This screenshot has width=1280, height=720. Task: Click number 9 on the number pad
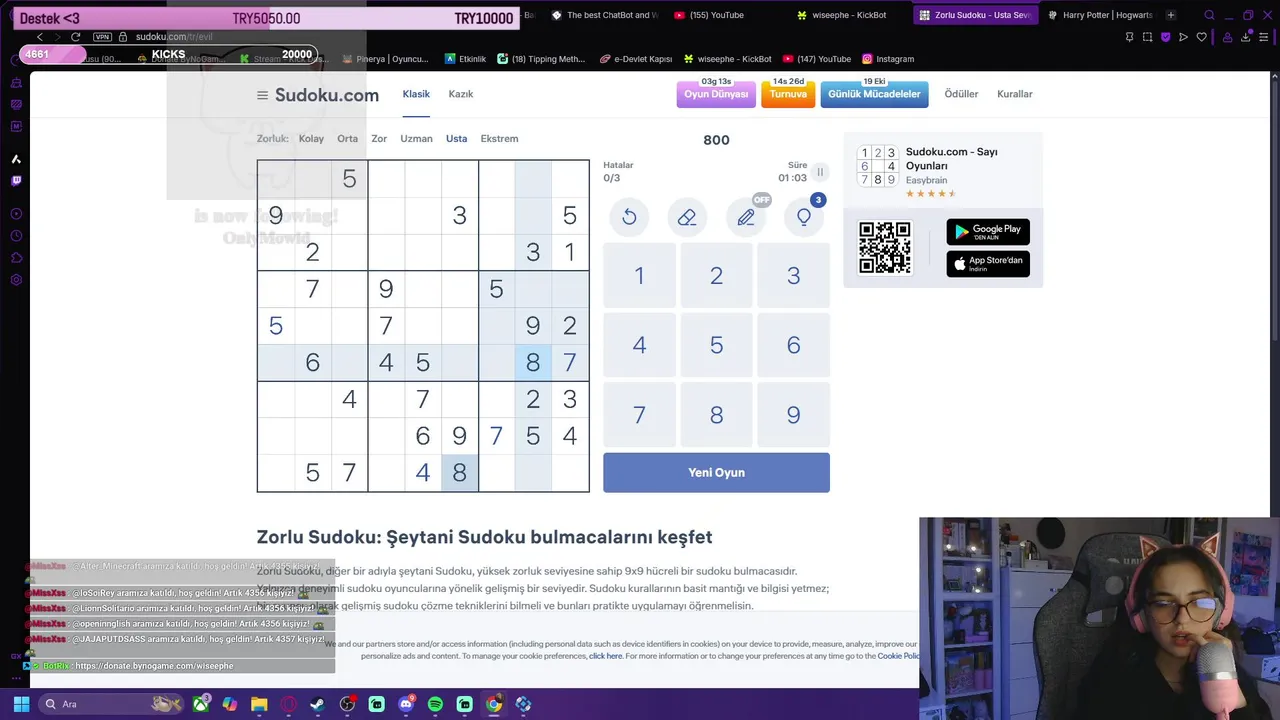pos(793,414)
